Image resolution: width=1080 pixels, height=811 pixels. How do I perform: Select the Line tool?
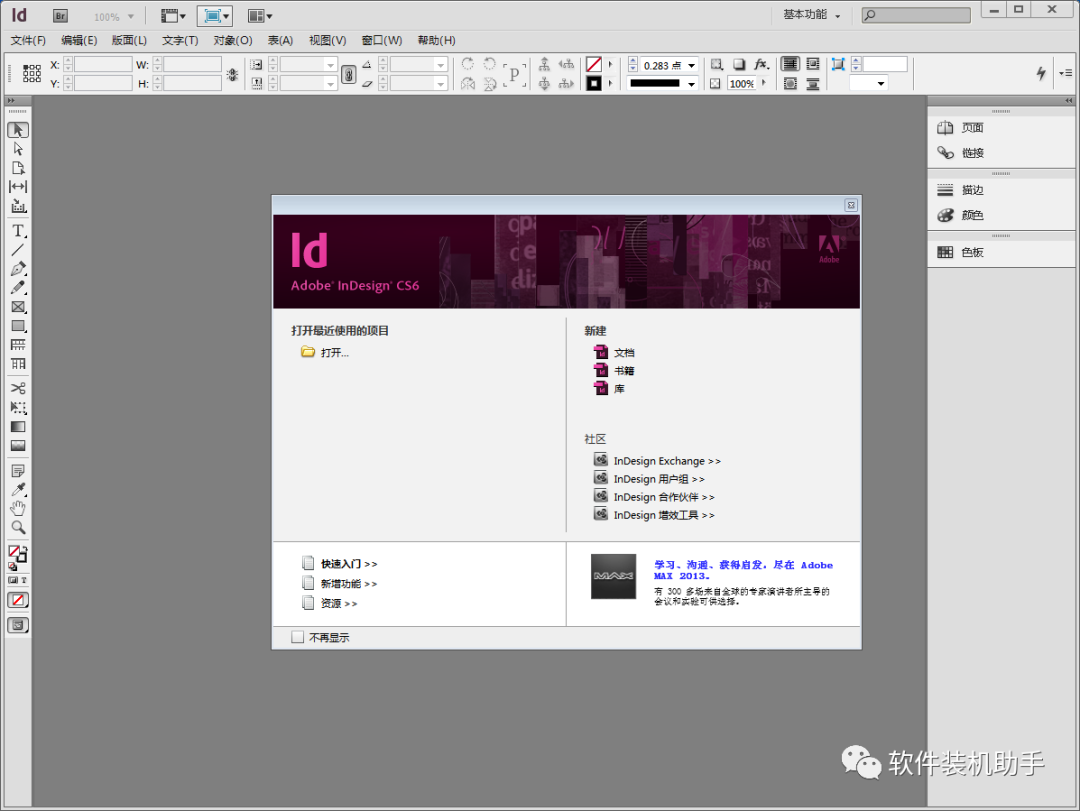click(x=18, y=250)
